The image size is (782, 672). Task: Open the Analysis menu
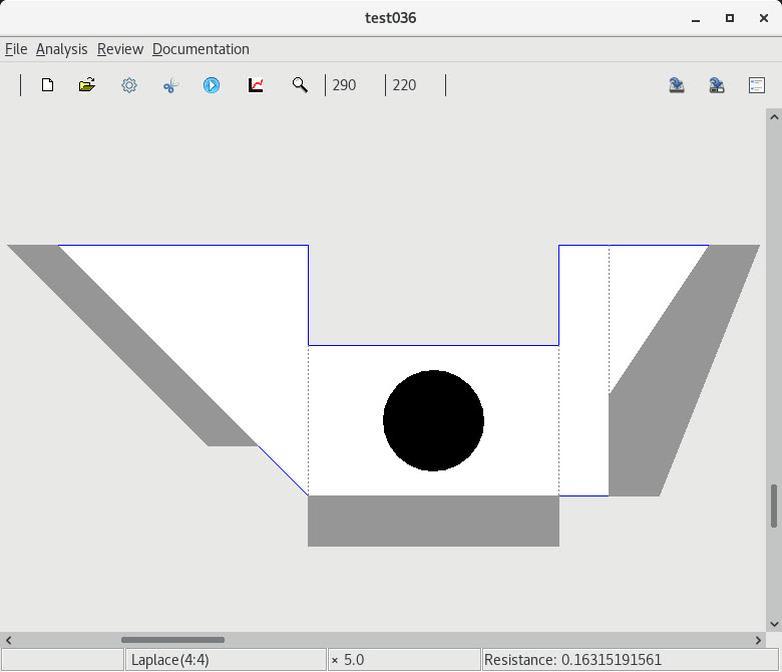click(x=61, y=49)
